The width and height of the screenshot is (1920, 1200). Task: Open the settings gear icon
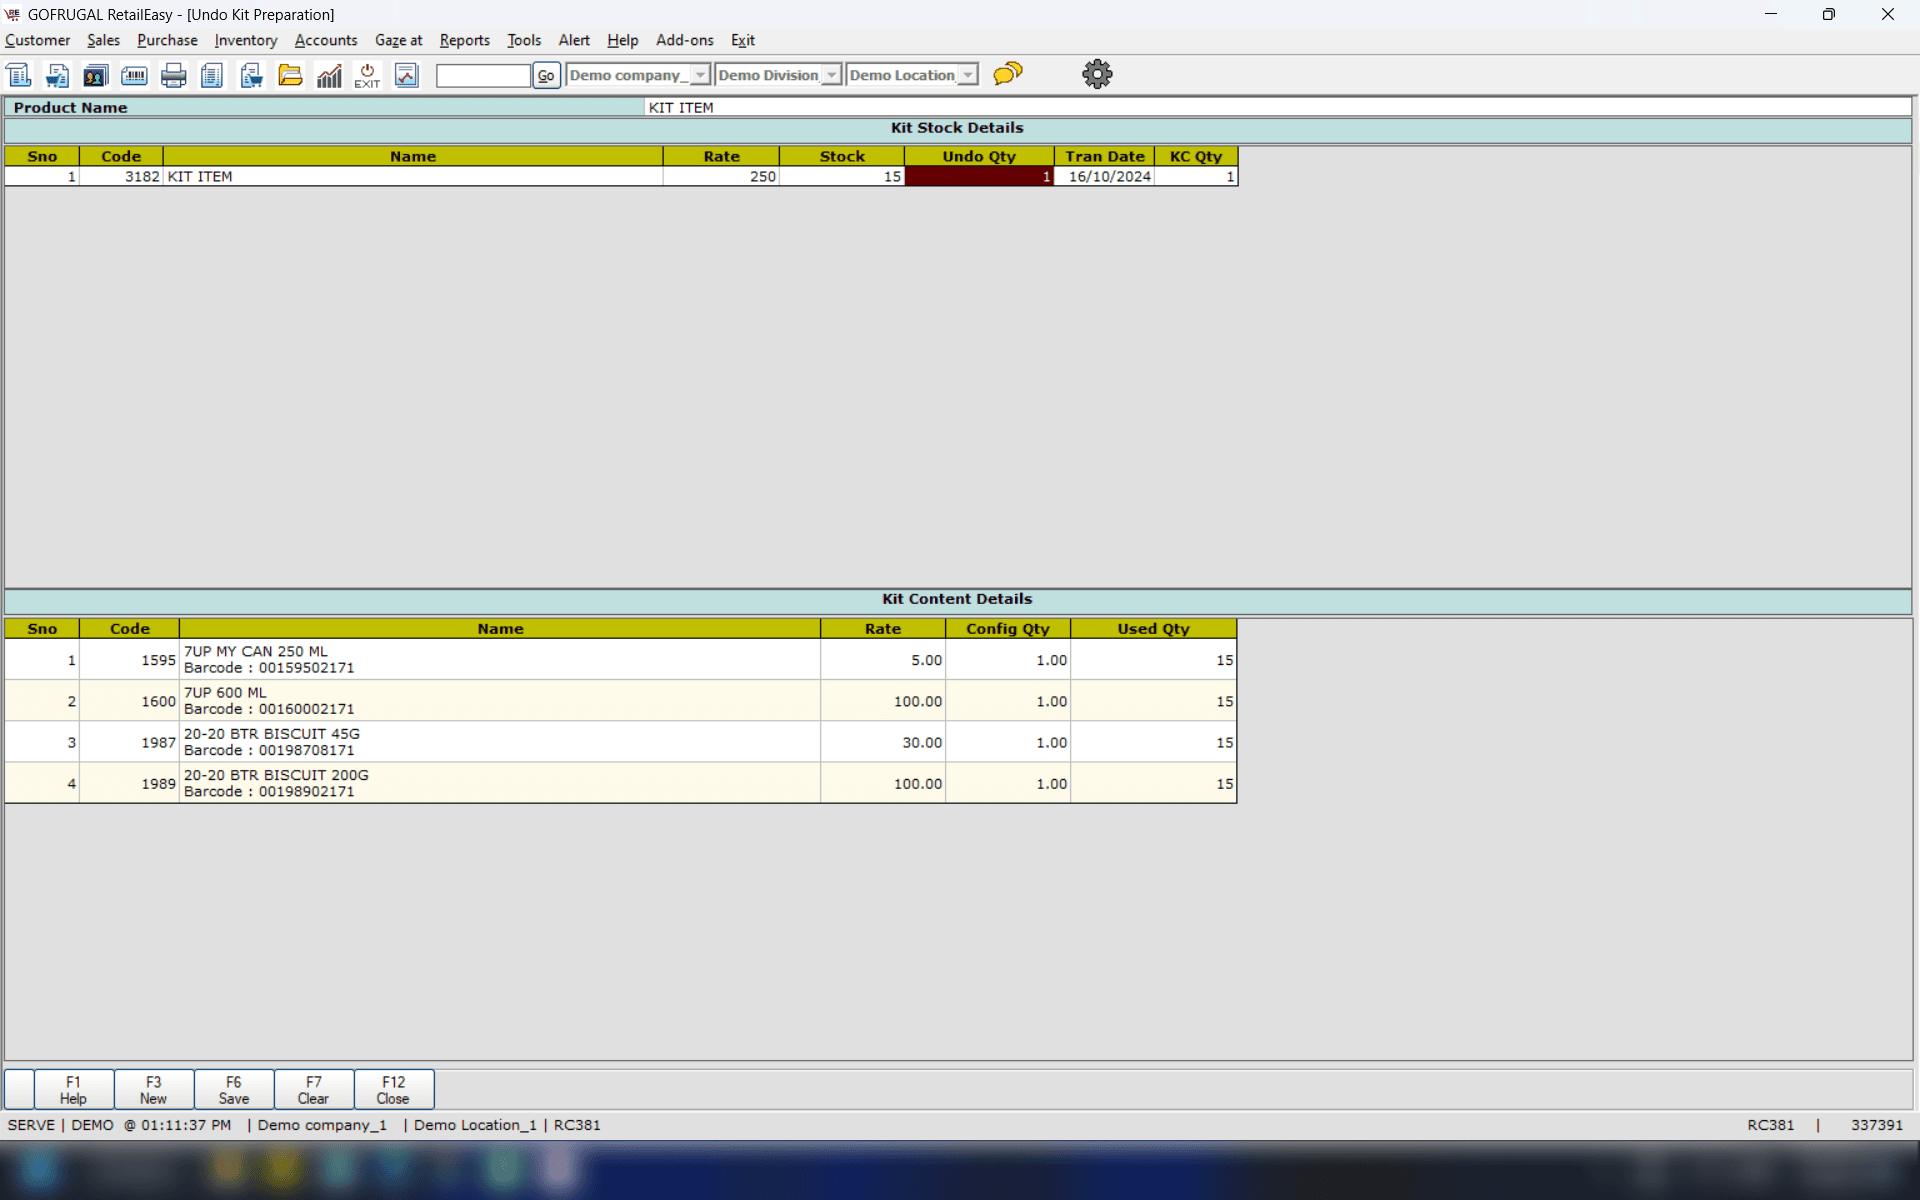click(1097, 74)
